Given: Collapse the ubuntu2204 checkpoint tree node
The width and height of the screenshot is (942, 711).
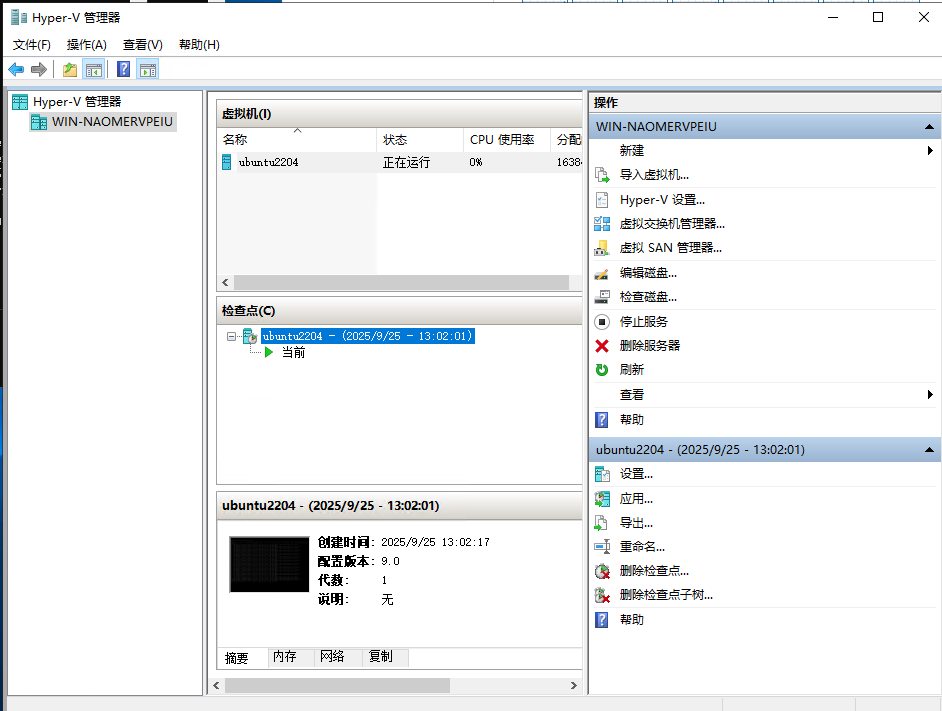Looking at the screenshot, I should click(x=232, y=337).
